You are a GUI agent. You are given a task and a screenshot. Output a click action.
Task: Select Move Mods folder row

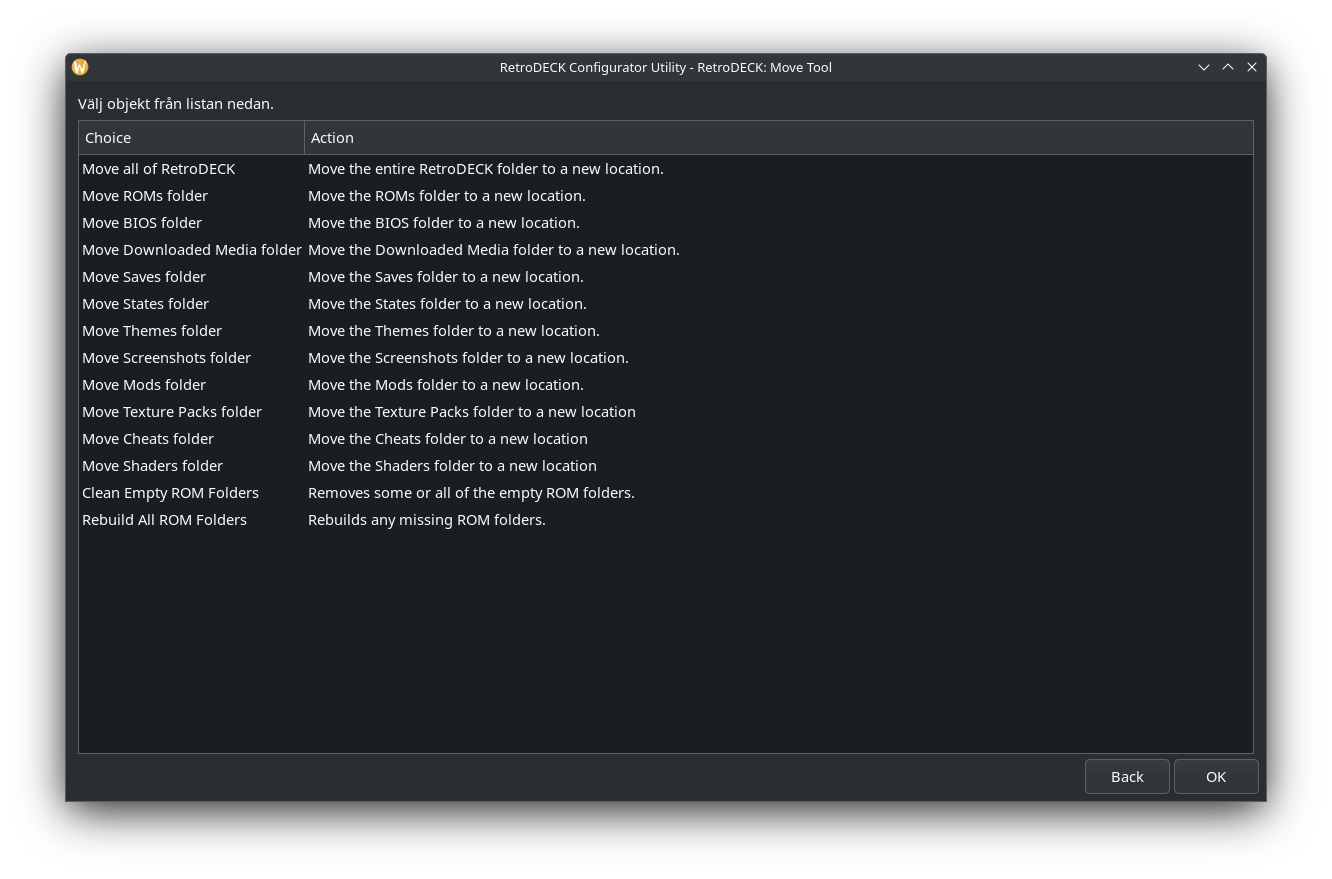pyautogui.click(x=144, y=385)
